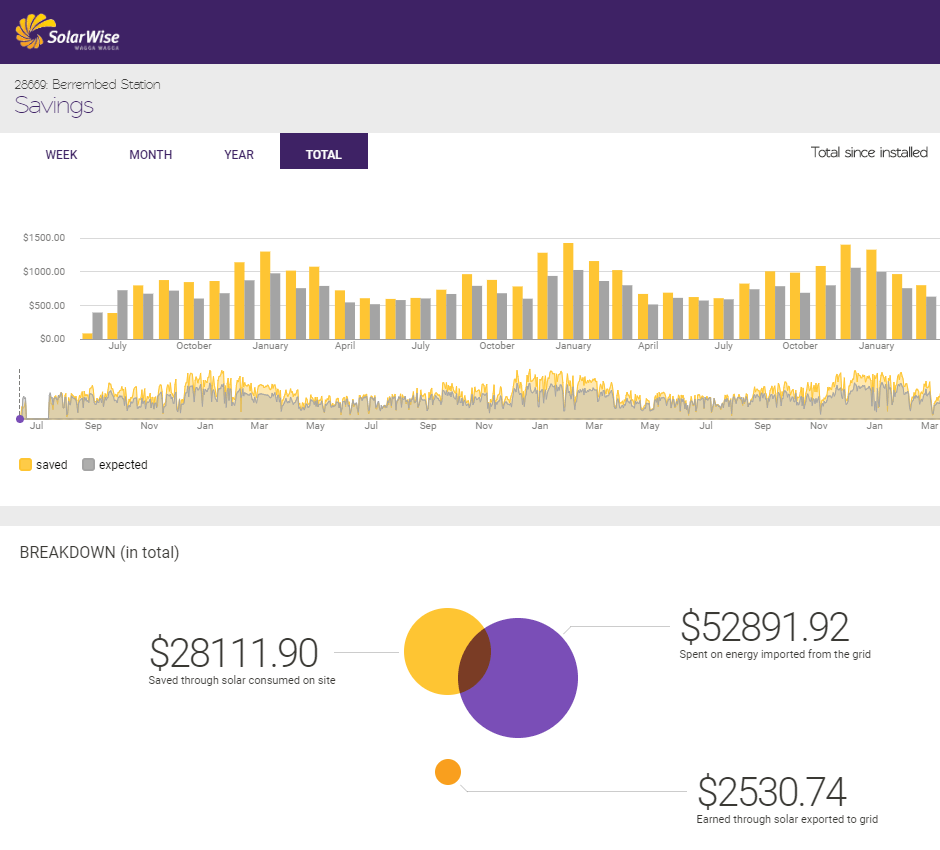Click the $2530.74 export earnings amount
Viewport: 940px width, 850px height.
click(x=772, y=792)
